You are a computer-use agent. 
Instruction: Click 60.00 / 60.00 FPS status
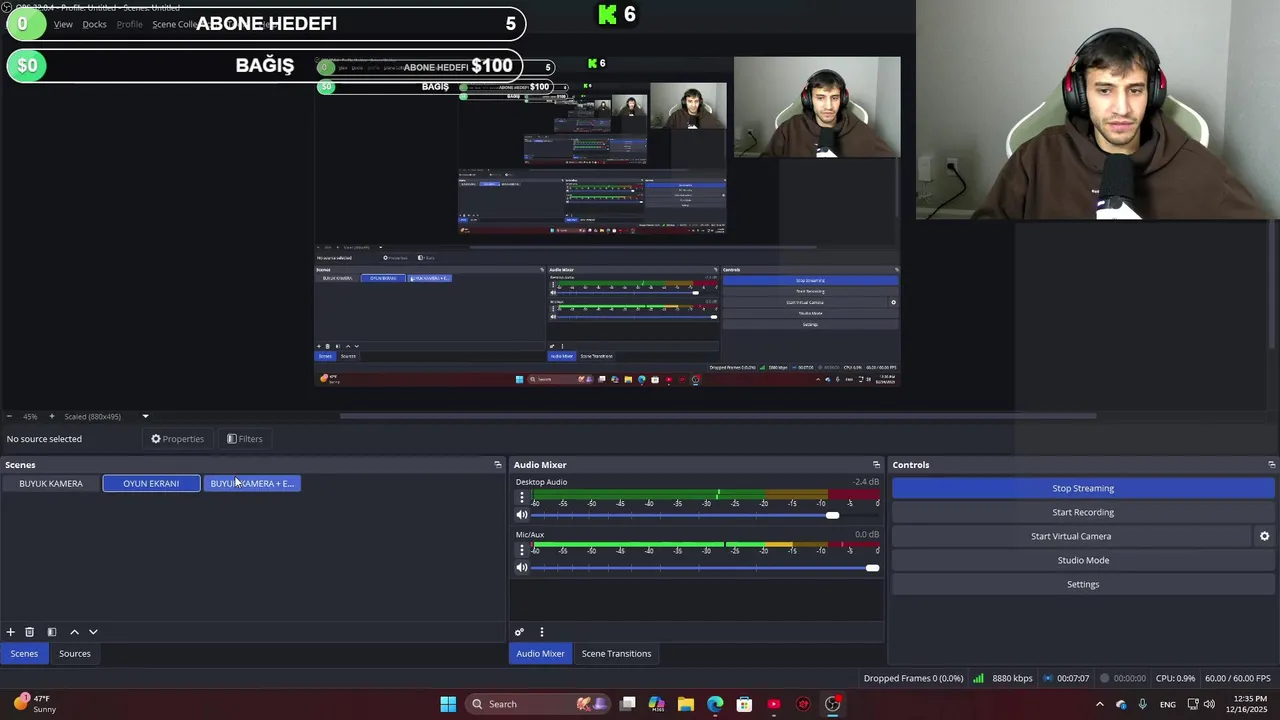coord(1238,678)
